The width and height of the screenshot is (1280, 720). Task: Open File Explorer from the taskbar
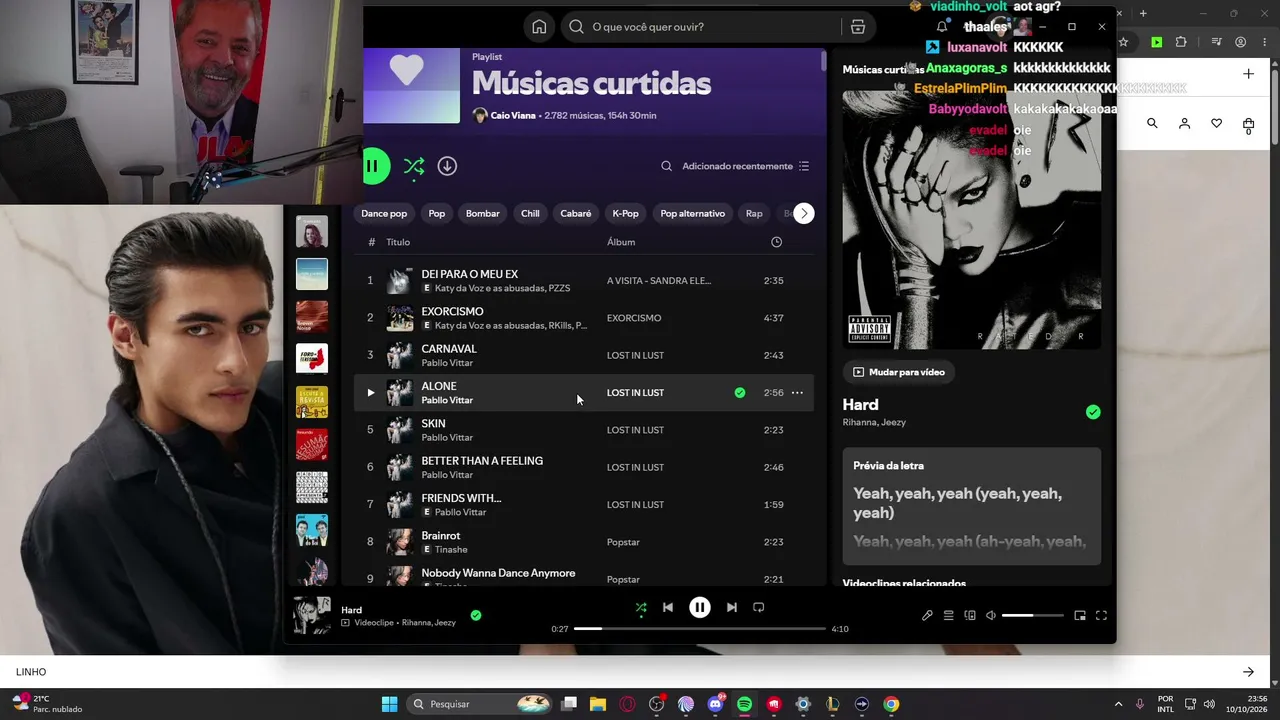pyautogui.click(x=598, y=704)
